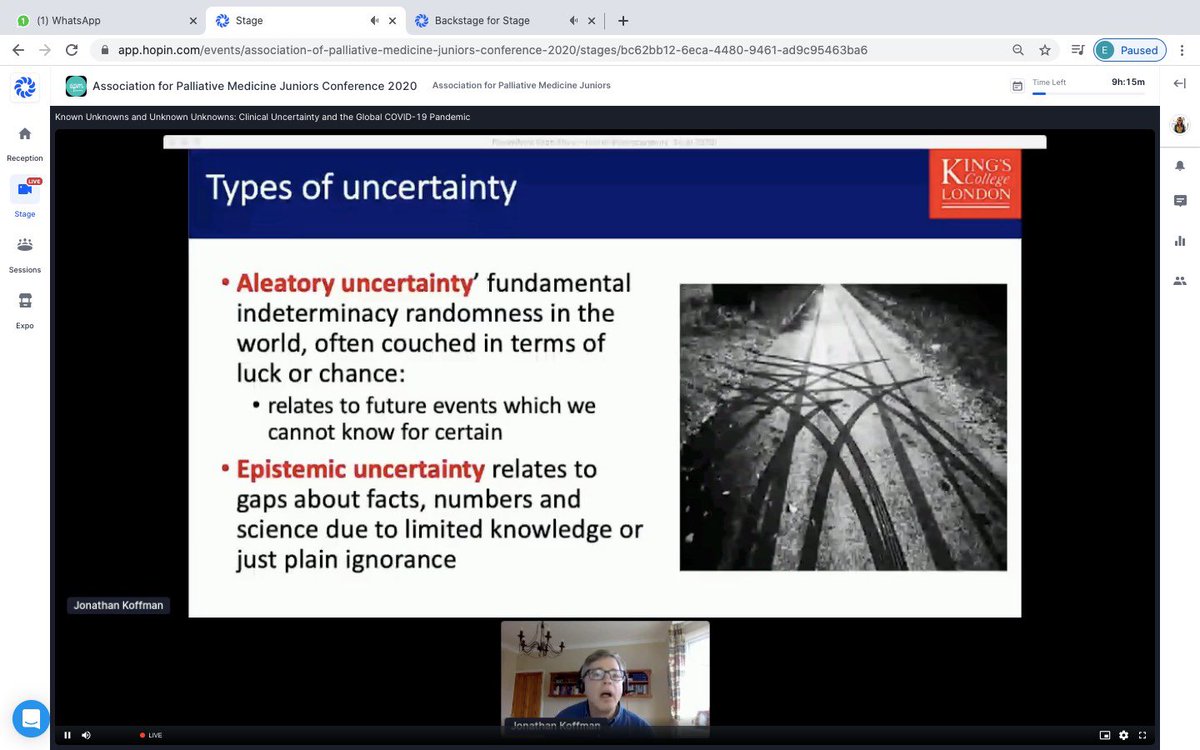Open the video player settings gear

pyautogui.click(x=1124, y=735)
